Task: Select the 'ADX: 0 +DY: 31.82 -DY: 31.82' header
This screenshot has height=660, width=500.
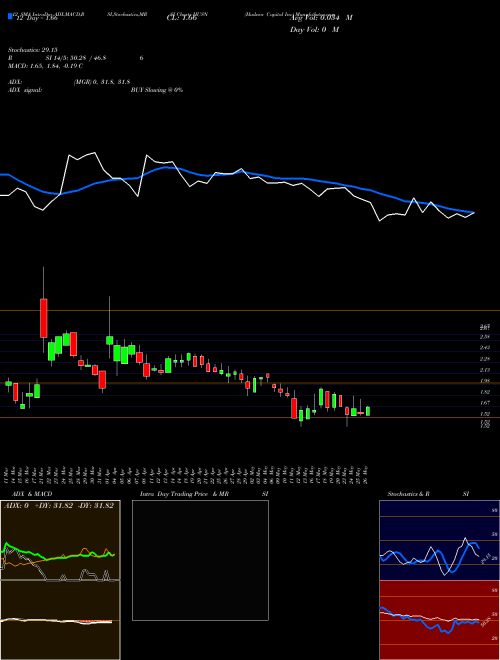Action: pos(59,506)
